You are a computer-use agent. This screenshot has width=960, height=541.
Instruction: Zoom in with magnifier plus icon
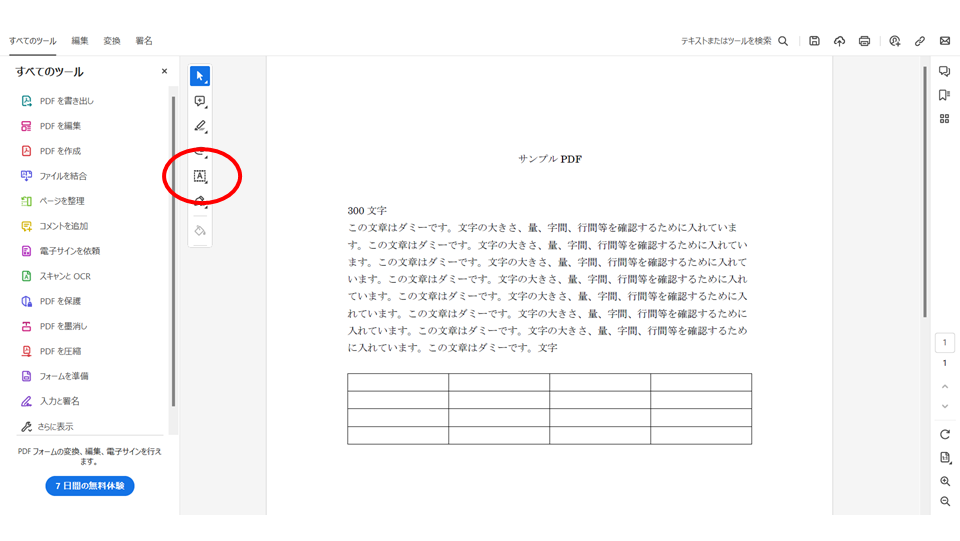coord(945,481)
